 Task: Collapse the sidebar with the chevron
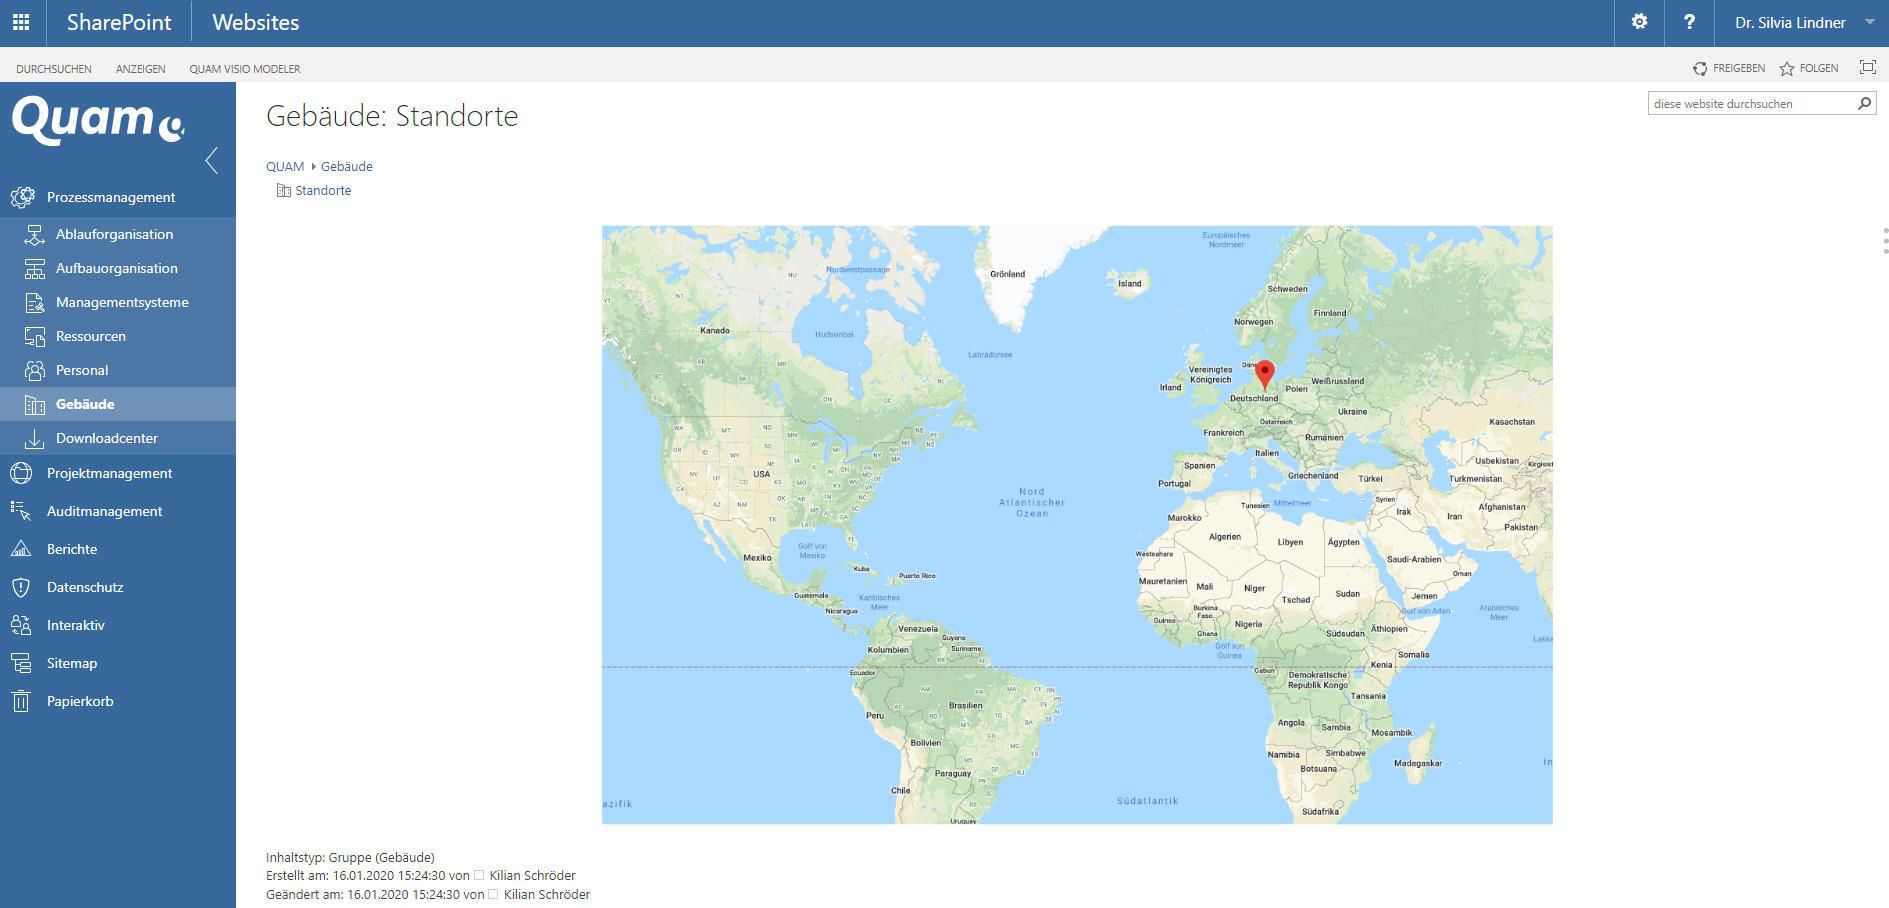[211, 160]
